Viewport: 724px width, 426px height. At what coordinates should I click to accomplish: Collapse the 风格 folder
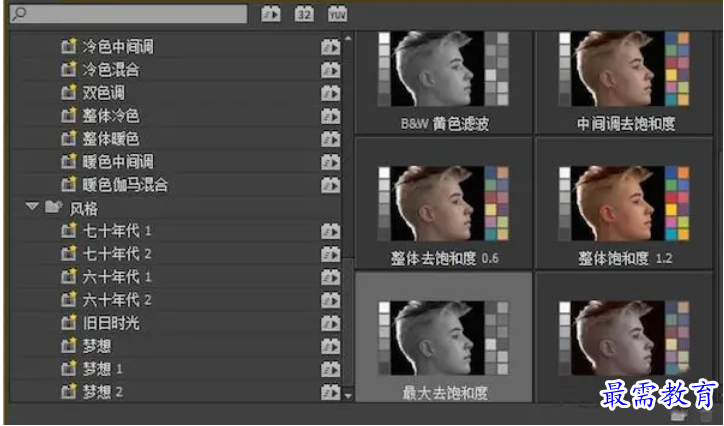tap(32, 206)
